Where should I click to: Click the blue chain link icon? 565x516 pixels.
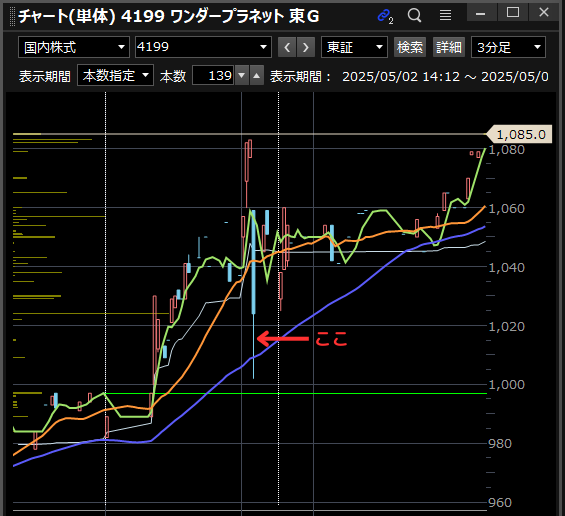coord(385,16)
